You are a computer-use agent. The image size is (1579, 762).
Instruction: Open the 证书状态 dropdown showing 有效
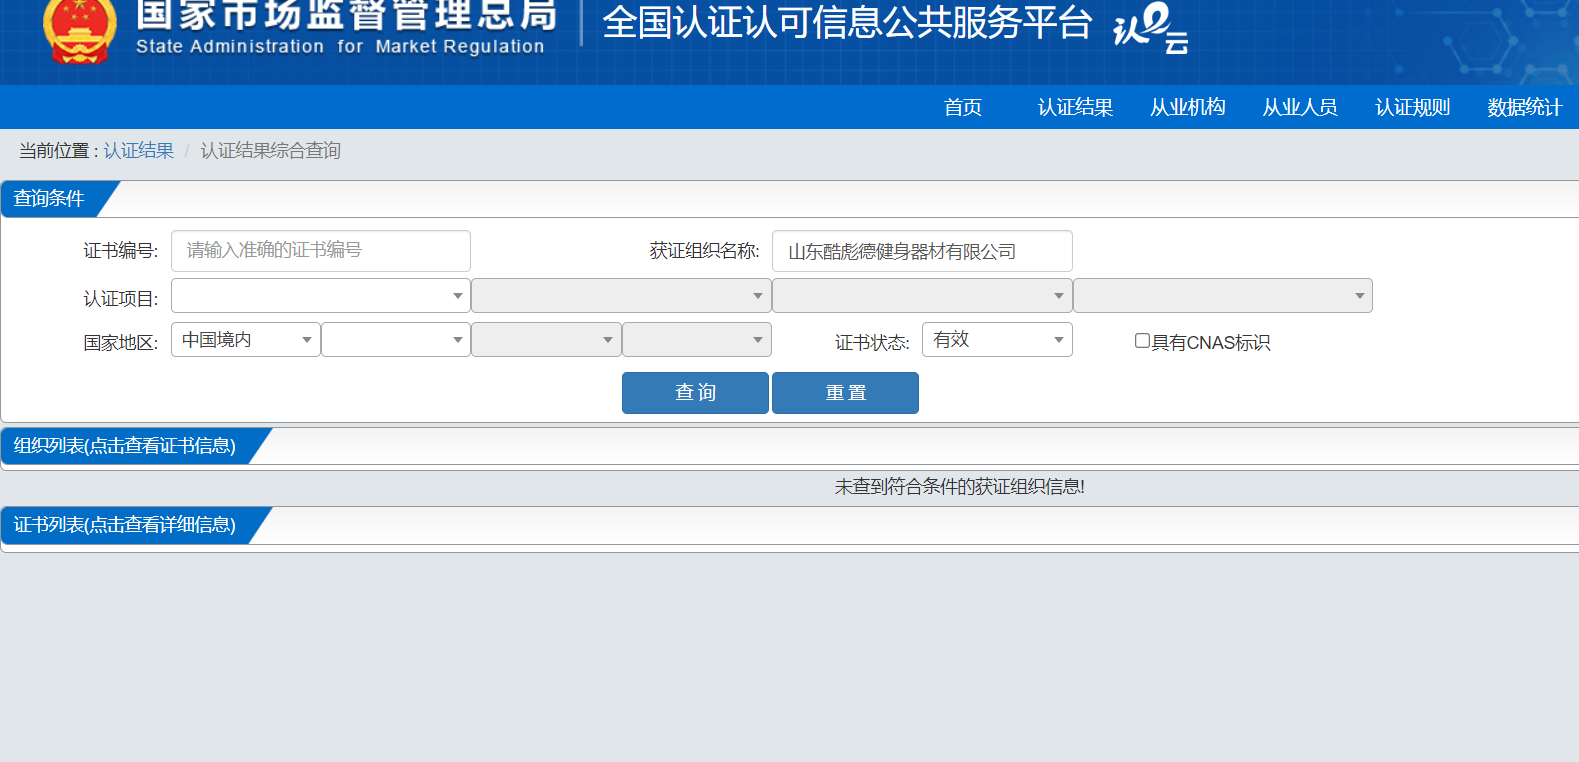coord(997,340)
